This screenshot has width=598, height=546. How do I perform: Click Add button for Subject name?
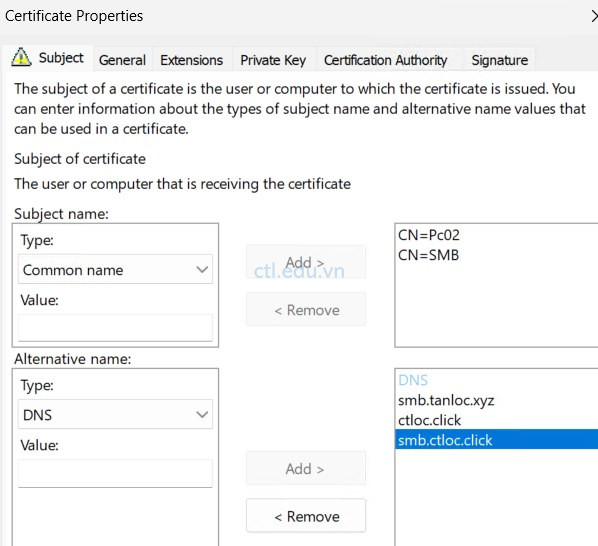pyautogui.click(x=306, y=262)
